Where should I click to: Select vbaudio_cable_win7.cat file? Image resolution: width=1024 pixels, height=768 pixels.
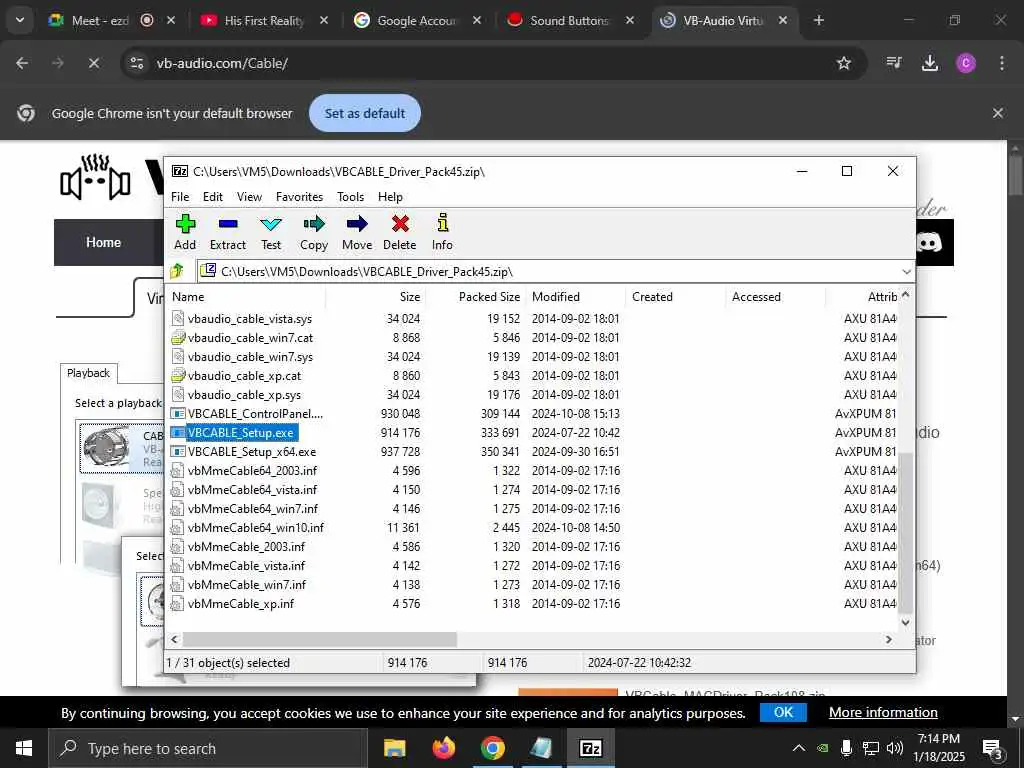click(250, 338)
